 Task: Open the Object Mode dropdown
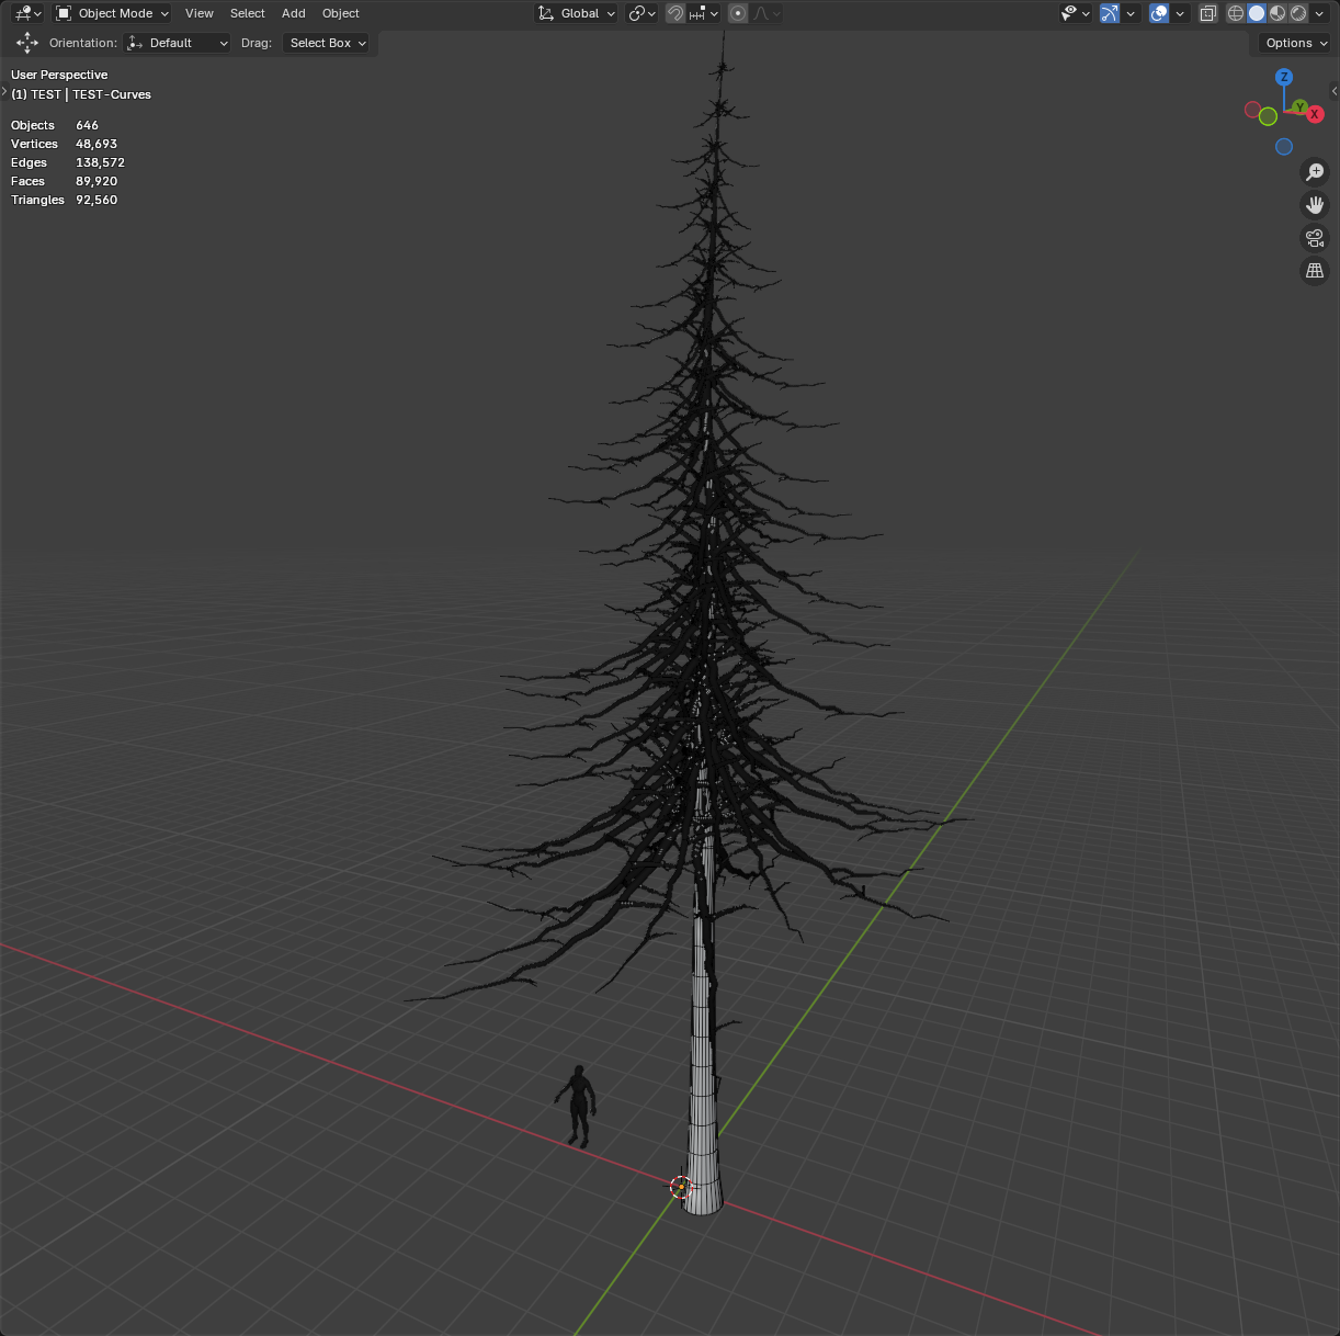(113, 13)
